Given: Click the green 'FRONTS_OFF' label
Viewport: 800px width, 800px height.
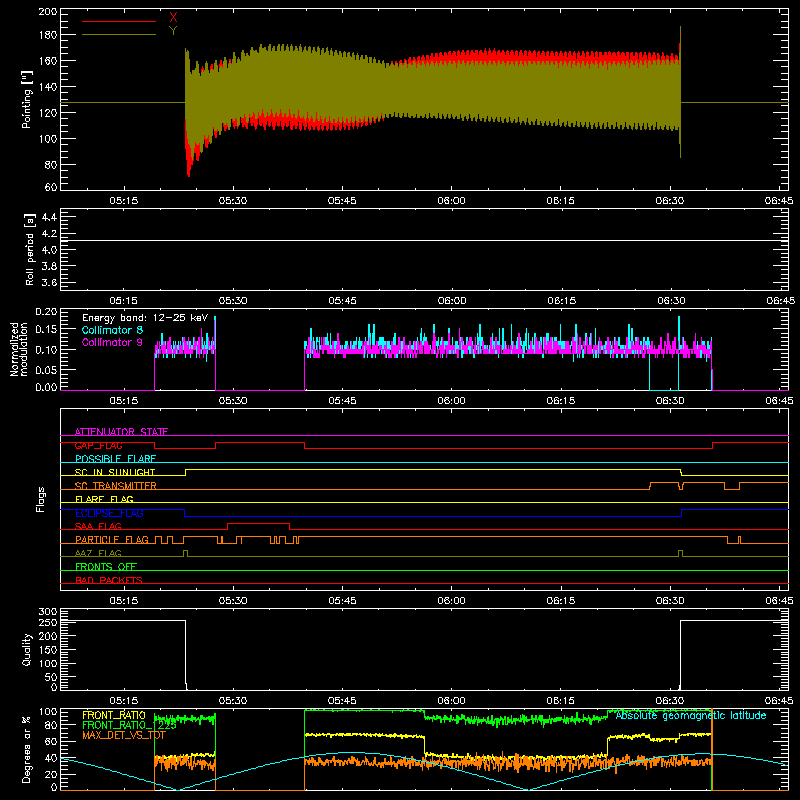Looking at the screenshot, I should click(106, 566).
